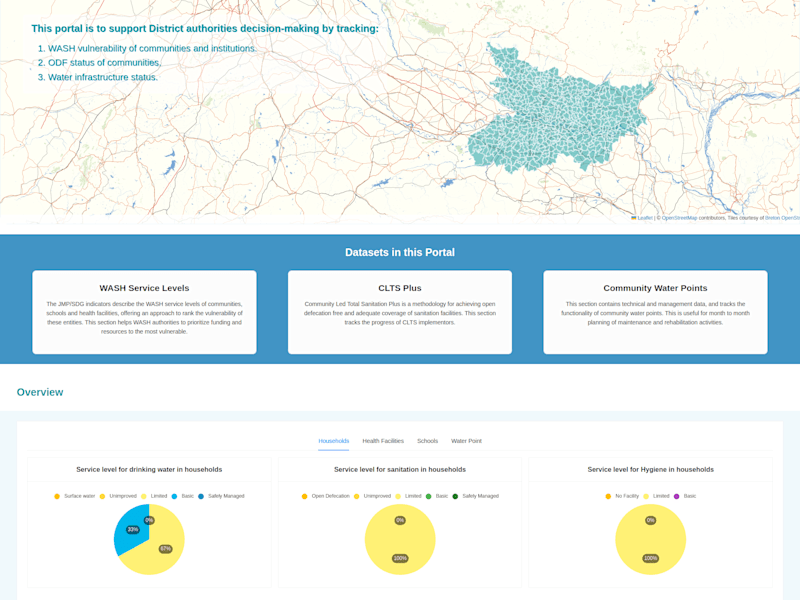Click the blue Basic legend dot for drinking water
This screenshot has height=600, width=800.
tap(174, 496)
